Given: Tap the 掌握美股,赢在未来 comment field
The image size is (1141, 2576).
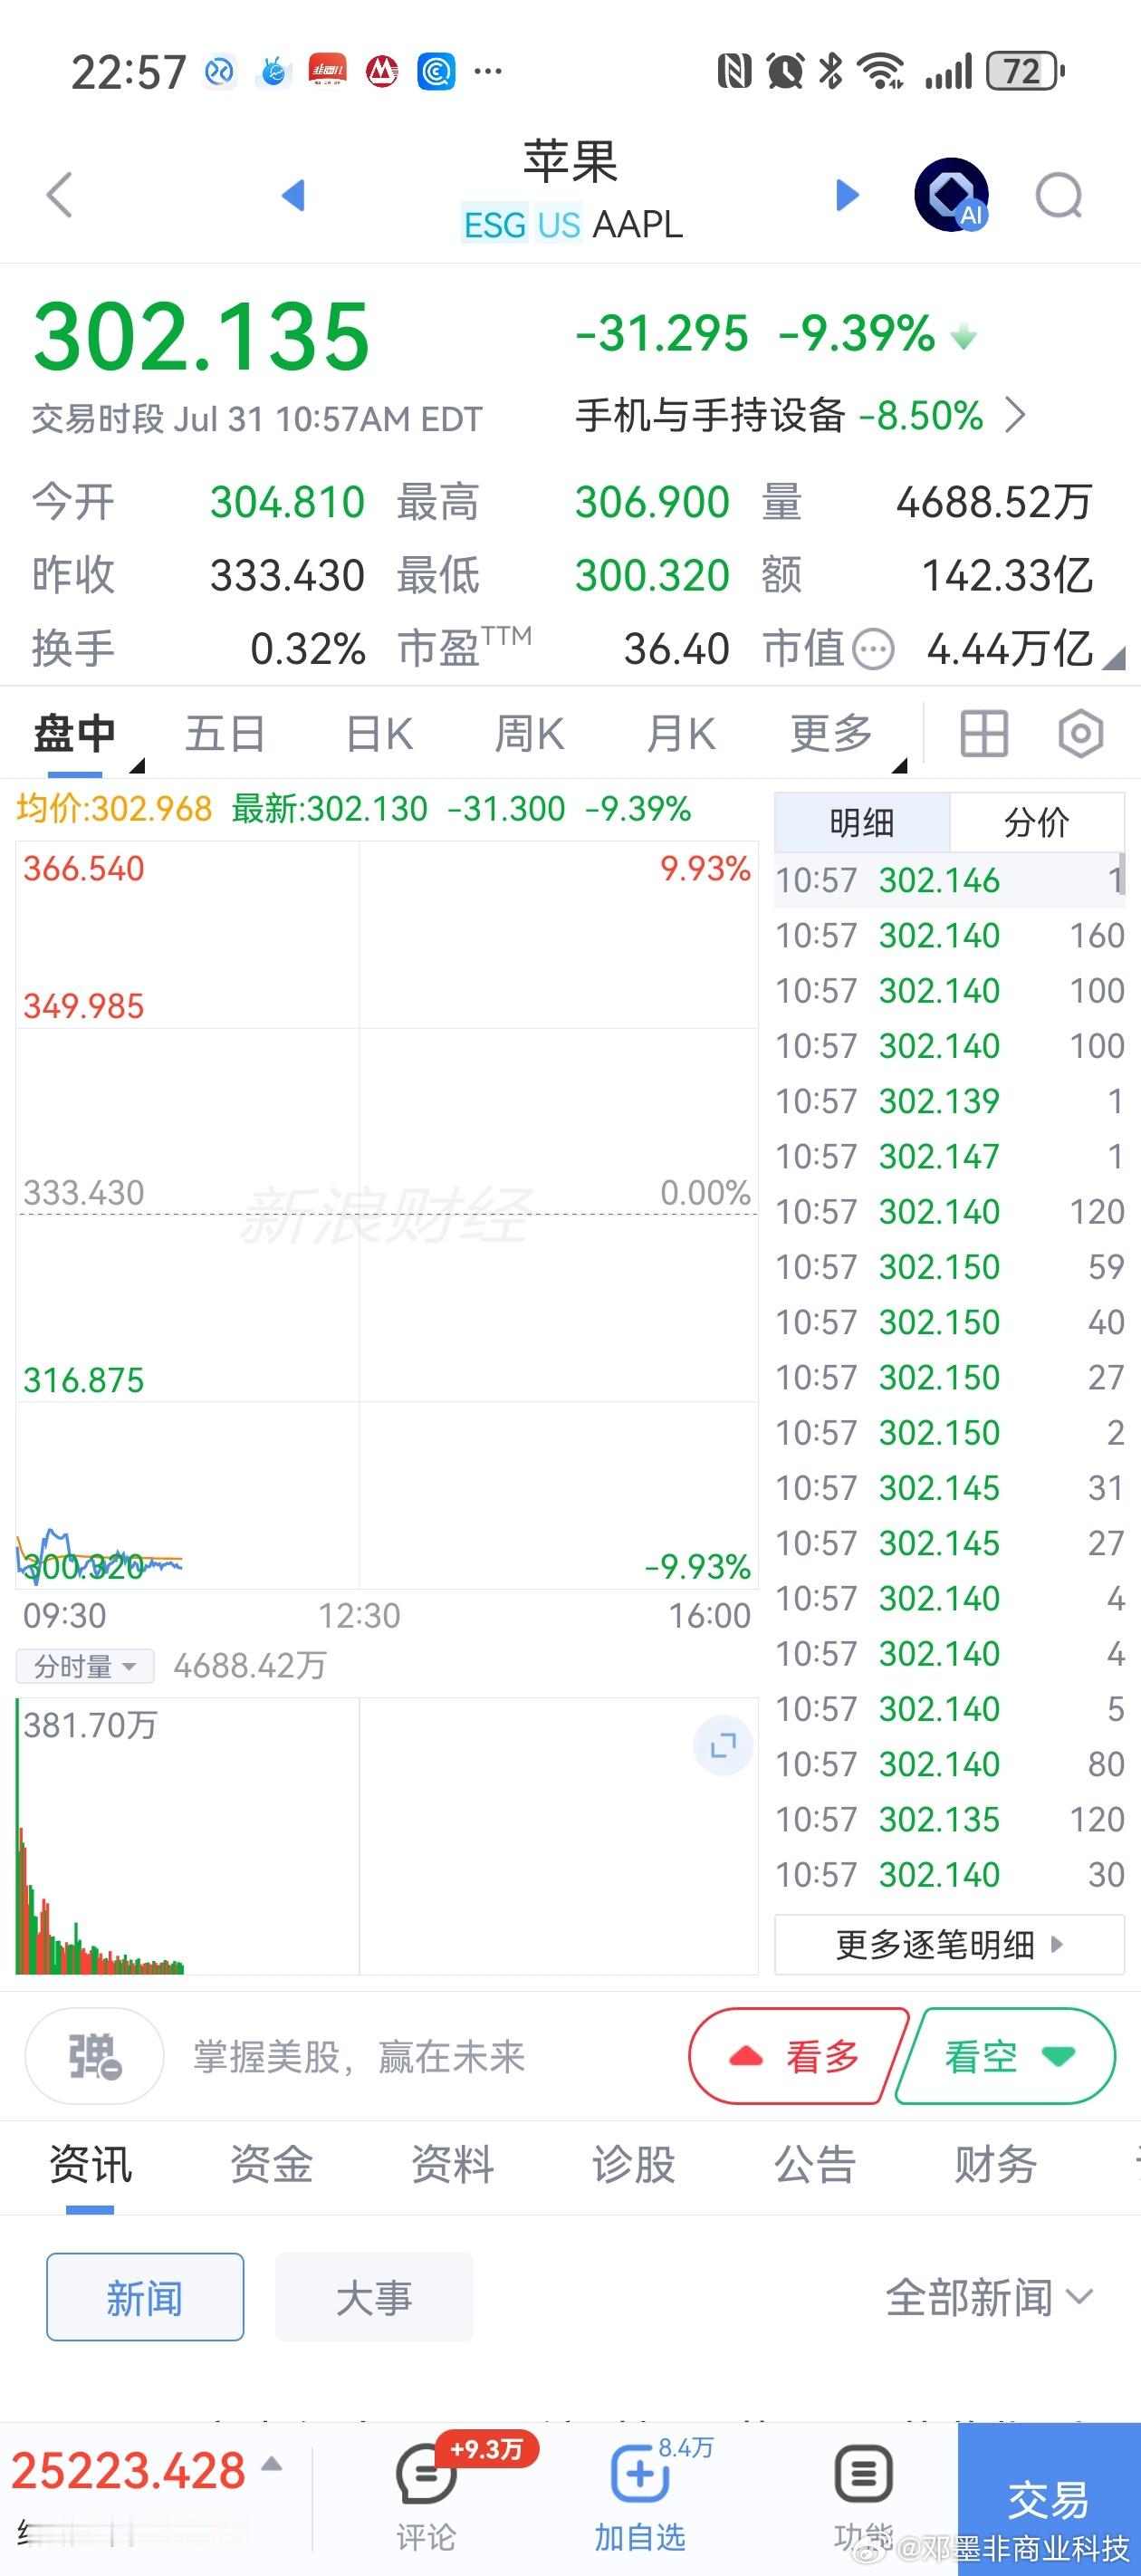Looking at the screenshot, I should click(x=359, y=2057).
